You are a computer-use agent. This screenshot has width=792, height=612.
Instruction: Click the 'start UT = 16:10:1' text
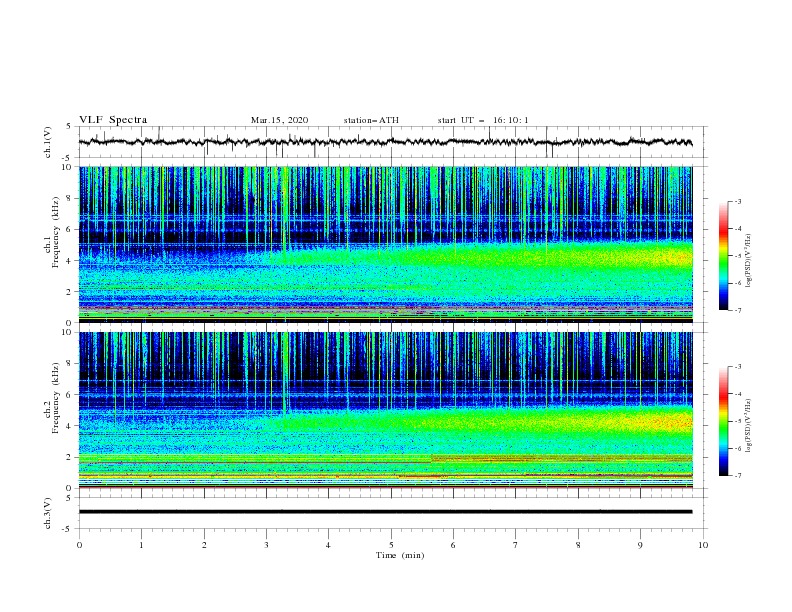click(x=483, y=120)
